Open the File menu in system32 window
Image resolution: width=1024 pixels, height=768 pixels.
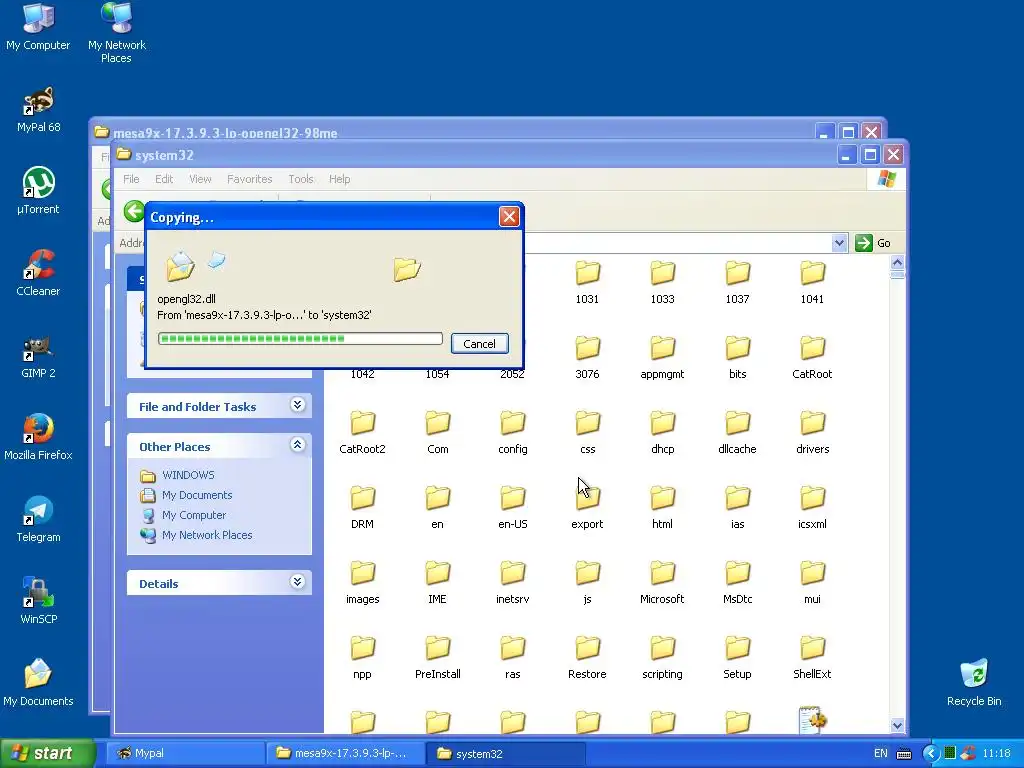131,179
